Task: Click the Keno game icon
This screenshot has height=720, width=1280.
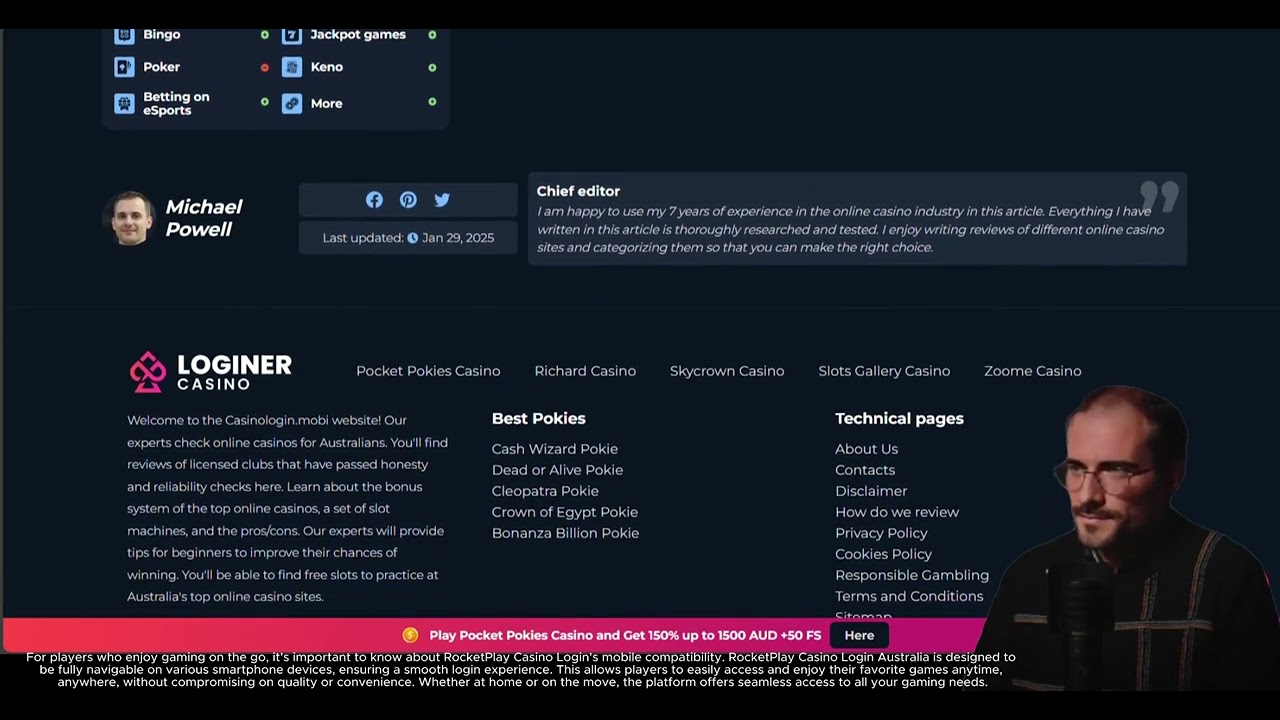Action: pos(292,67)
